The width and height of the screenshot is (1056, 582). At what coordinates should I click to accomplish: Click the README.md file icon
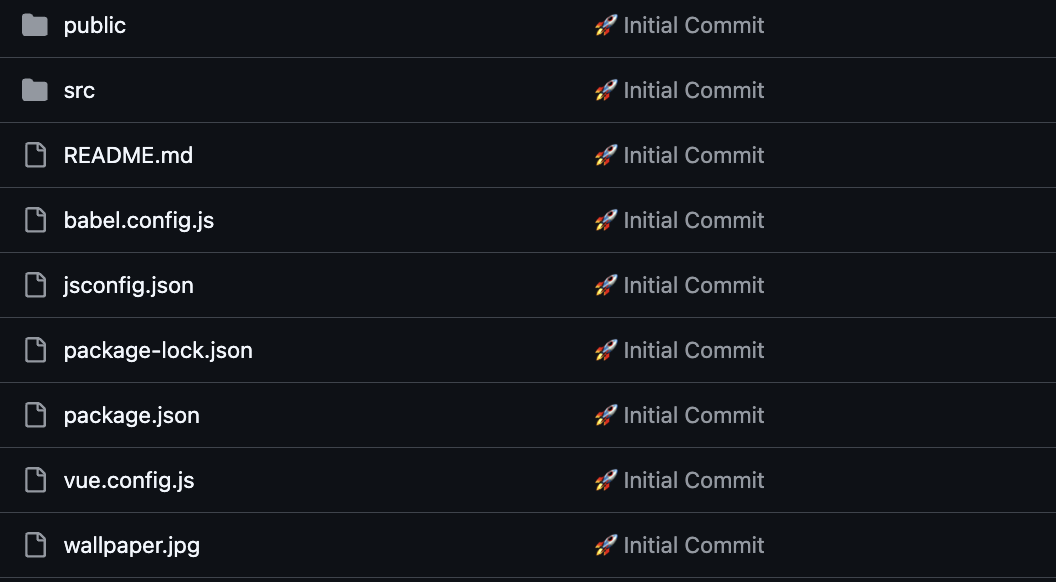click(35, 155)
